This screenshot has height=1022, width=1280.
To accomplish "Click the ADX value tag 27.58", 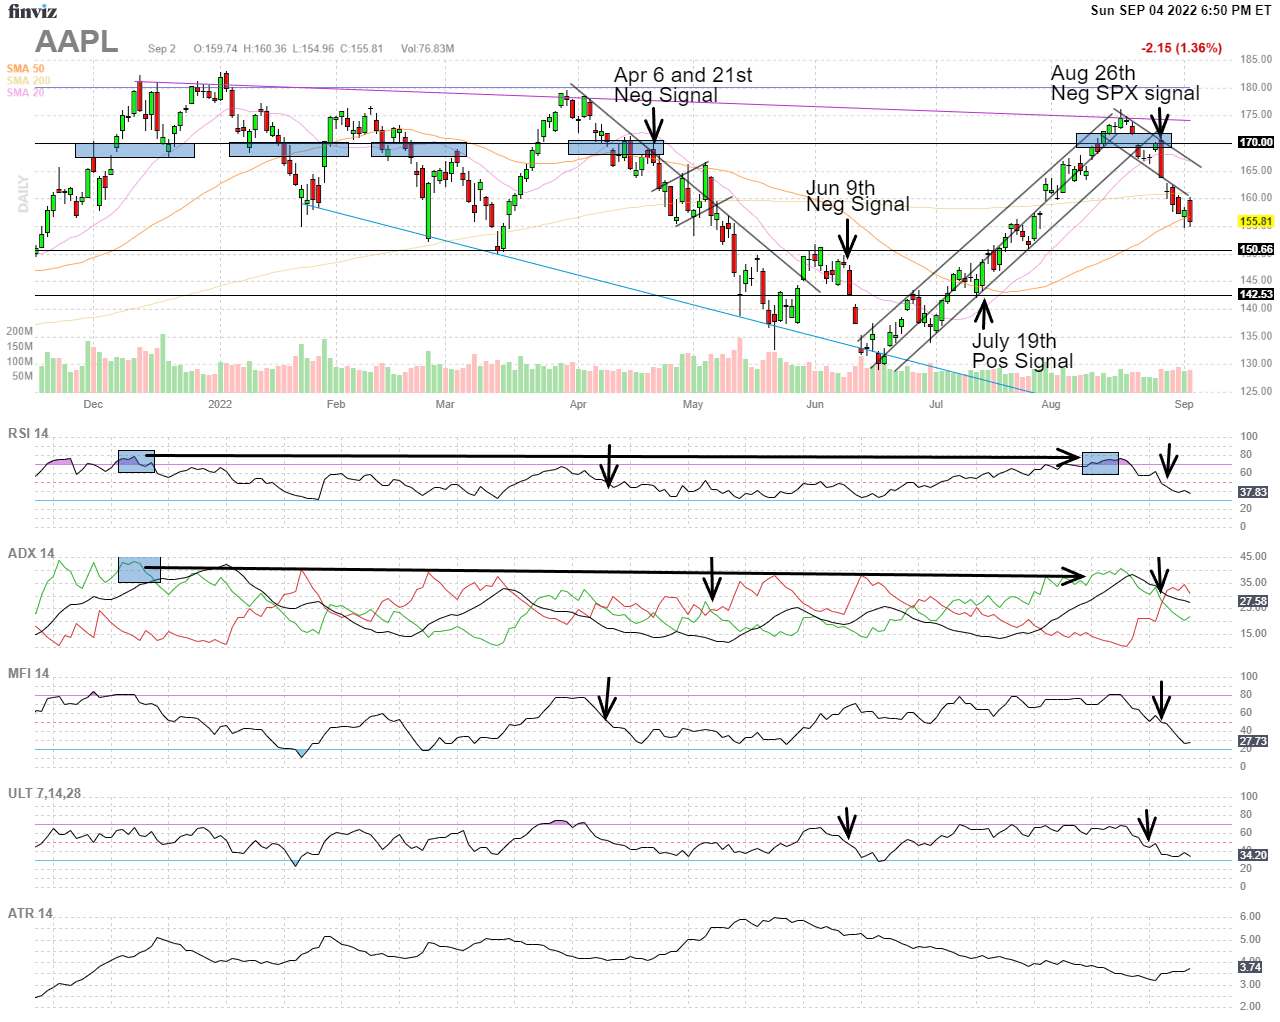I will (1253, 601).
